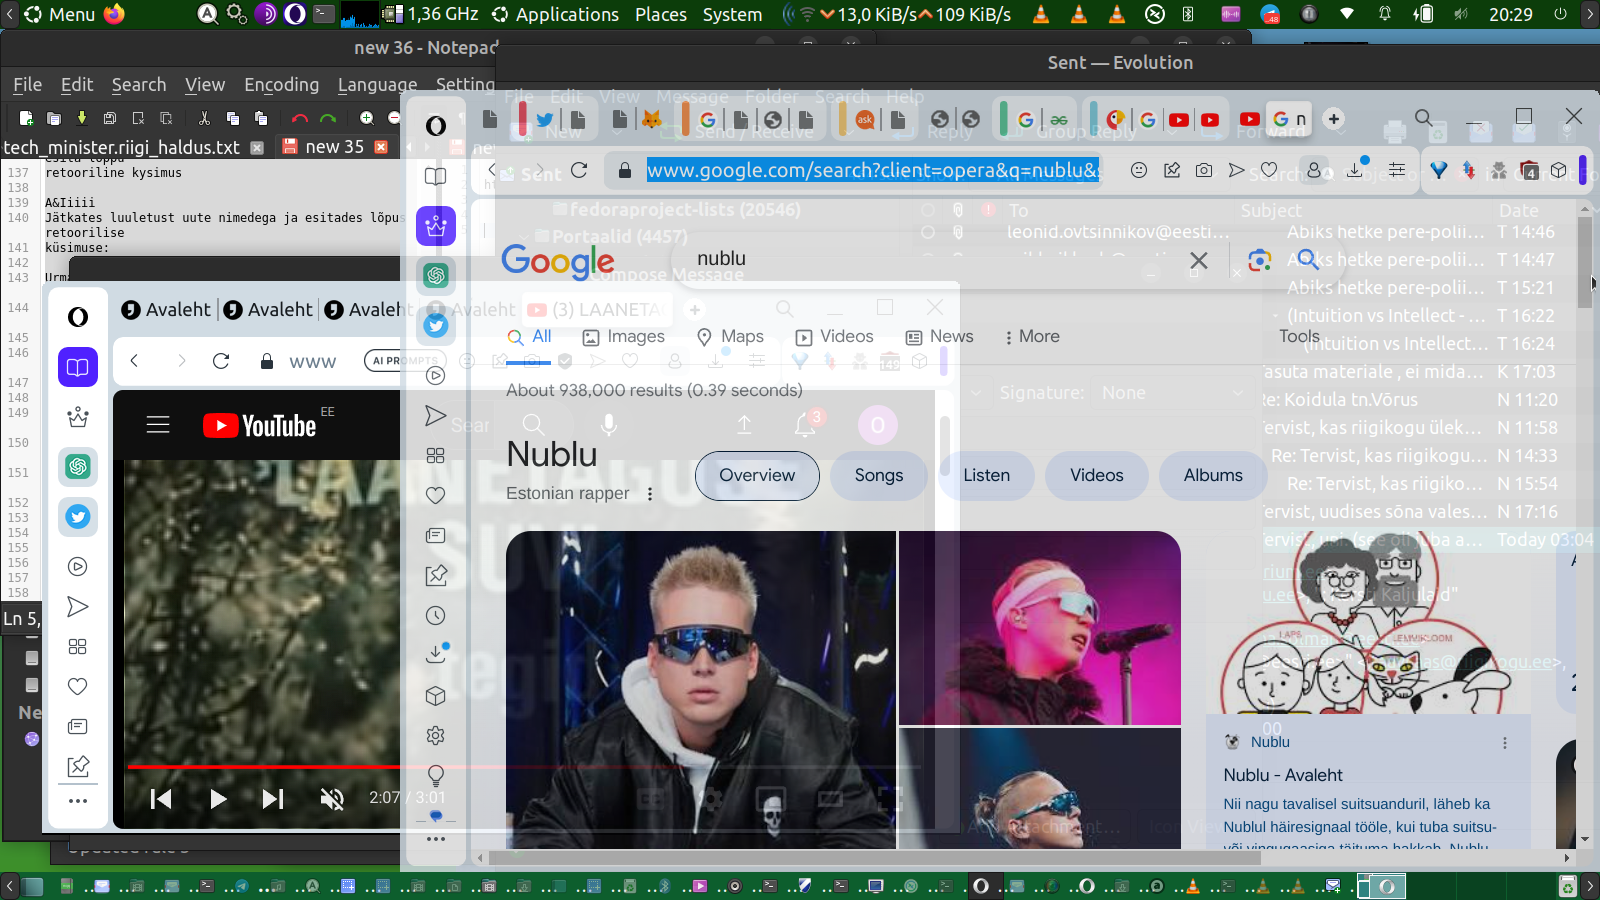Click the blue magnifier Google search button
The width and height of the screenshot is (1600, 900).
click(x=1308, y=260)
